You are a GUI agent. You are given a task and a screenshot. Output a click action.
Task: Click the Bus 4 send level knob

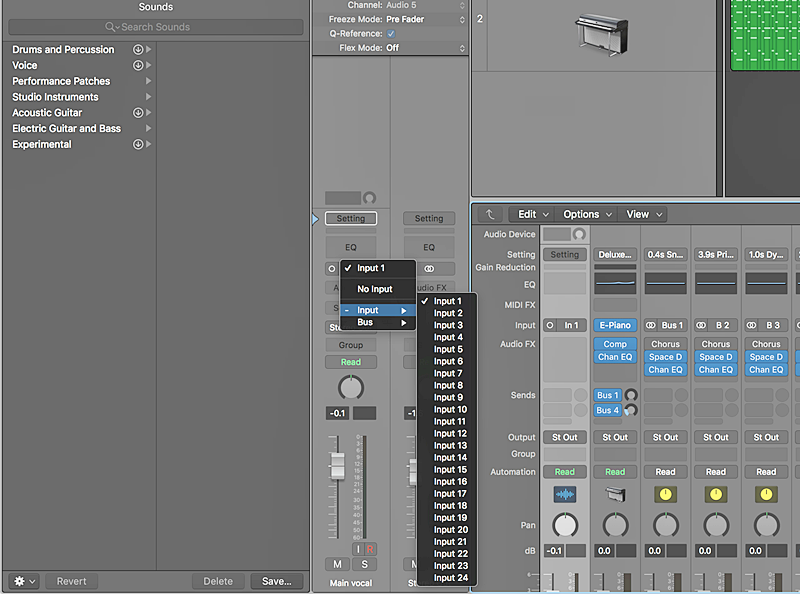coord(631,410)
